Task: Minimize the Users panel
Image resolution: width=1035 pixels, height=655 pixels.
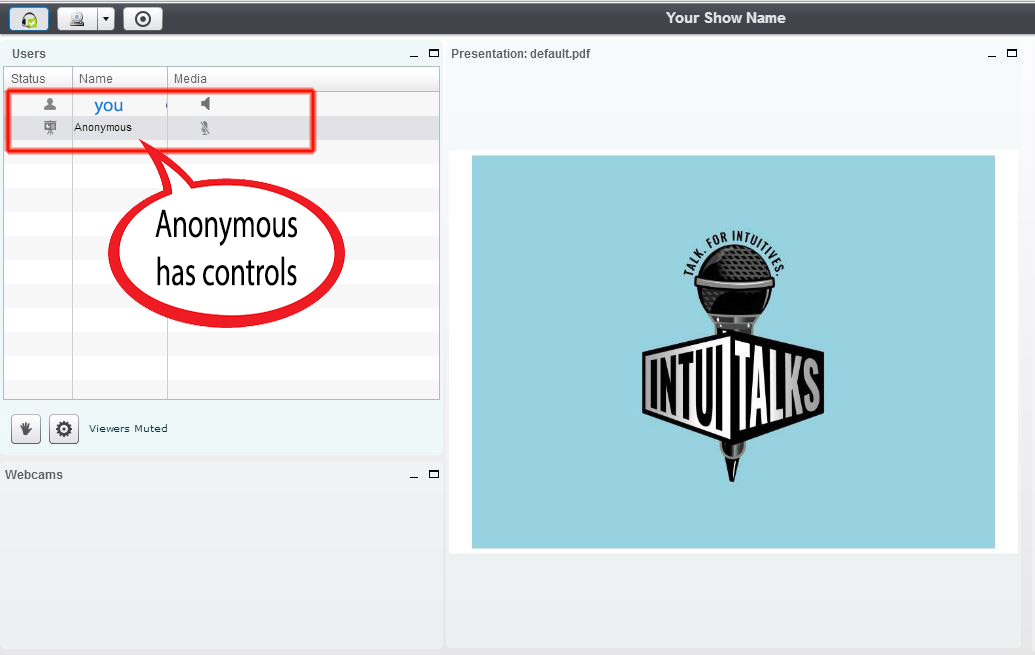Action: click(x=414, y=55)
